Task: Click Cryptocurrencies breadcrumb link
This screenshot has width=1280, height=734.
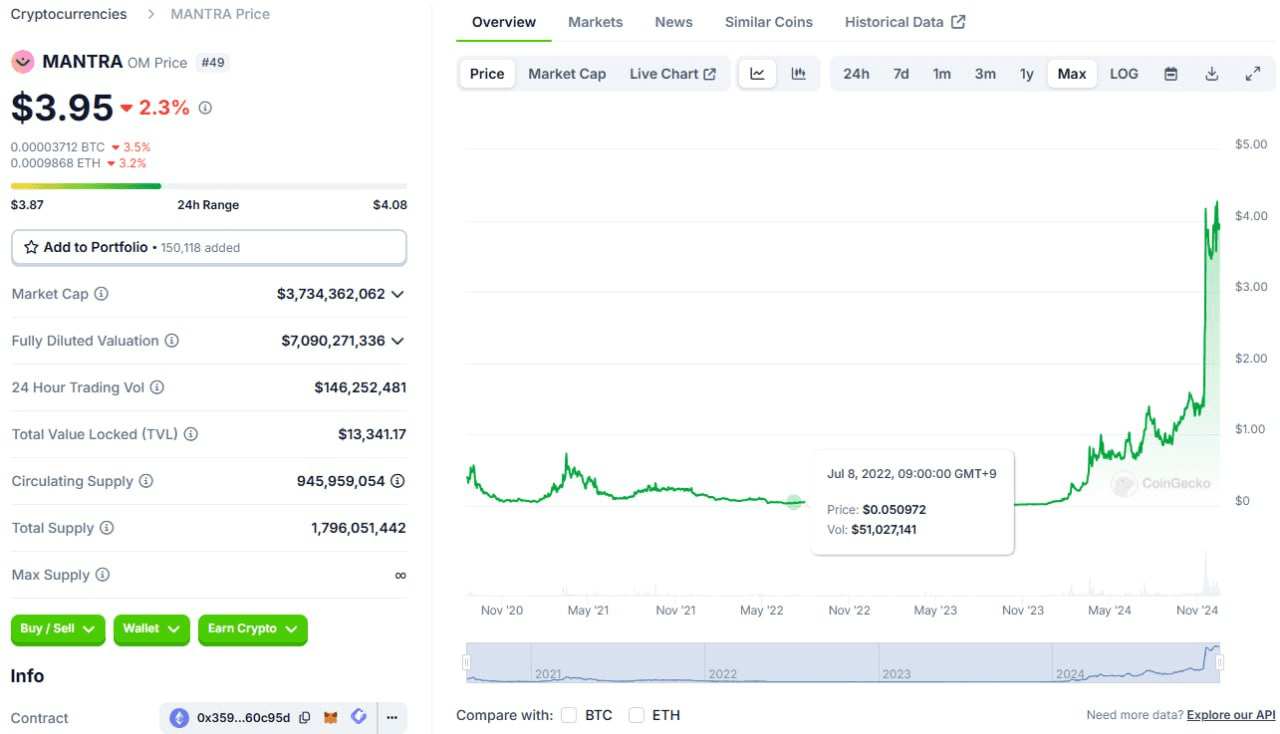Action: tap(69, 14)
